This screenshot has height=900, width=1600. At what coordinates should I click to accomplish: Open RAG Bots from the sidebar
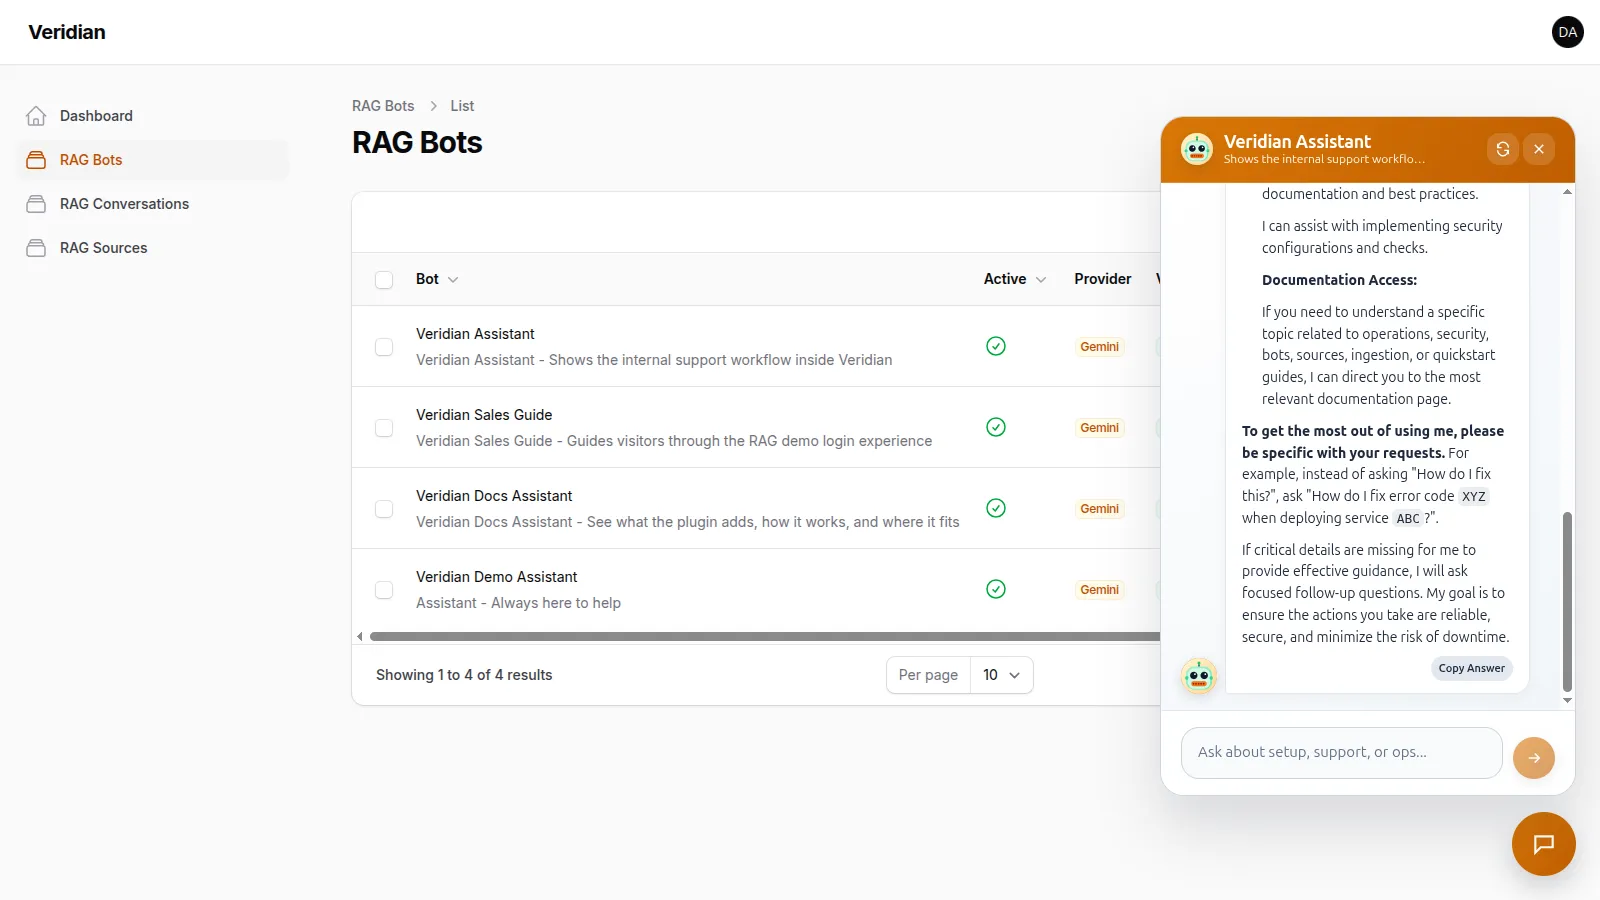152,160
